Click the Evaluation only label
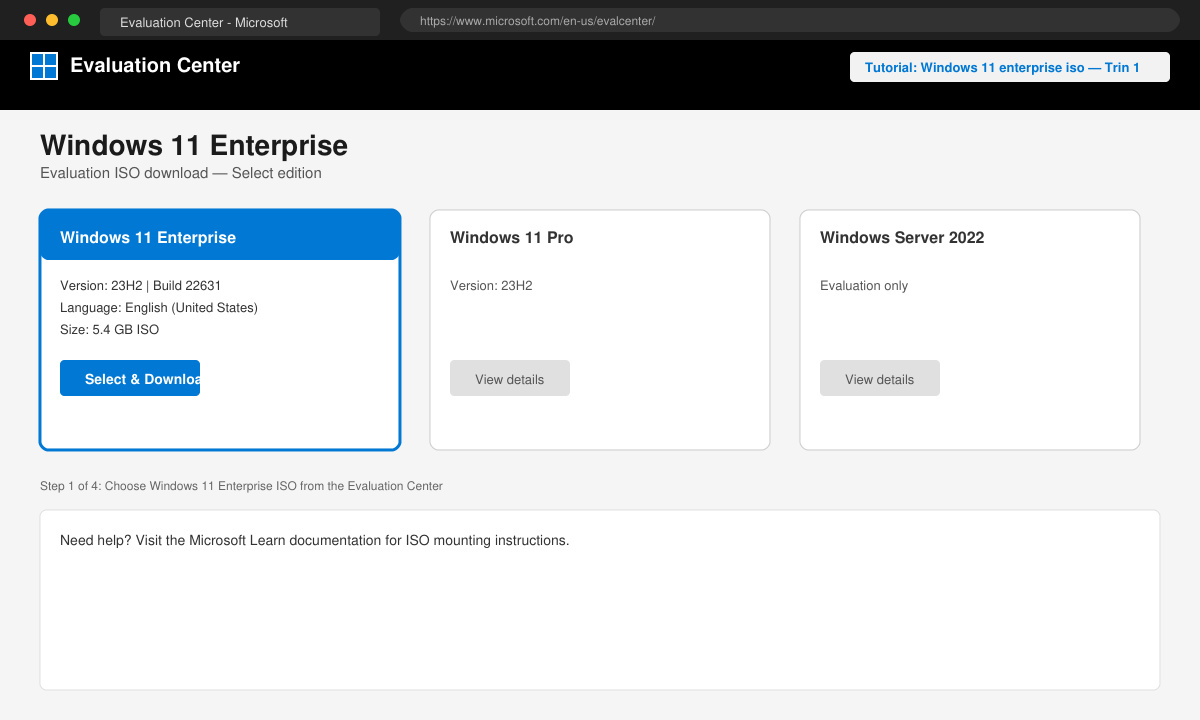 [864, 286]
